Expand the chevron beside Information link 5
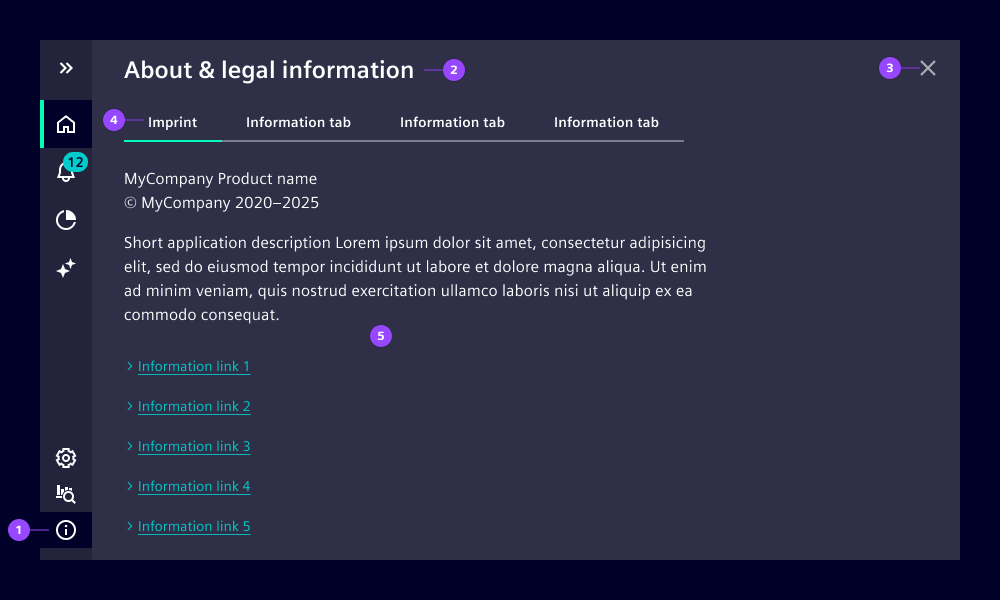Image resolution: width=1000 pixels, height=600 pixels. pyautogui.click(x=129, y=526)
